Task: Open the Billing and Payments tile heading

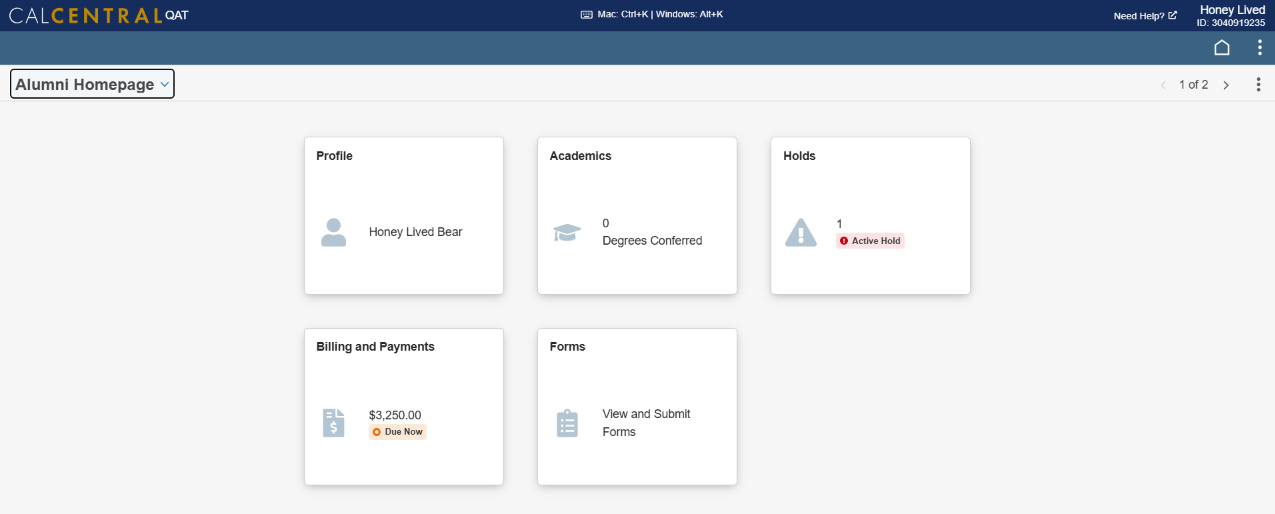Action: [x=375, y=347]
